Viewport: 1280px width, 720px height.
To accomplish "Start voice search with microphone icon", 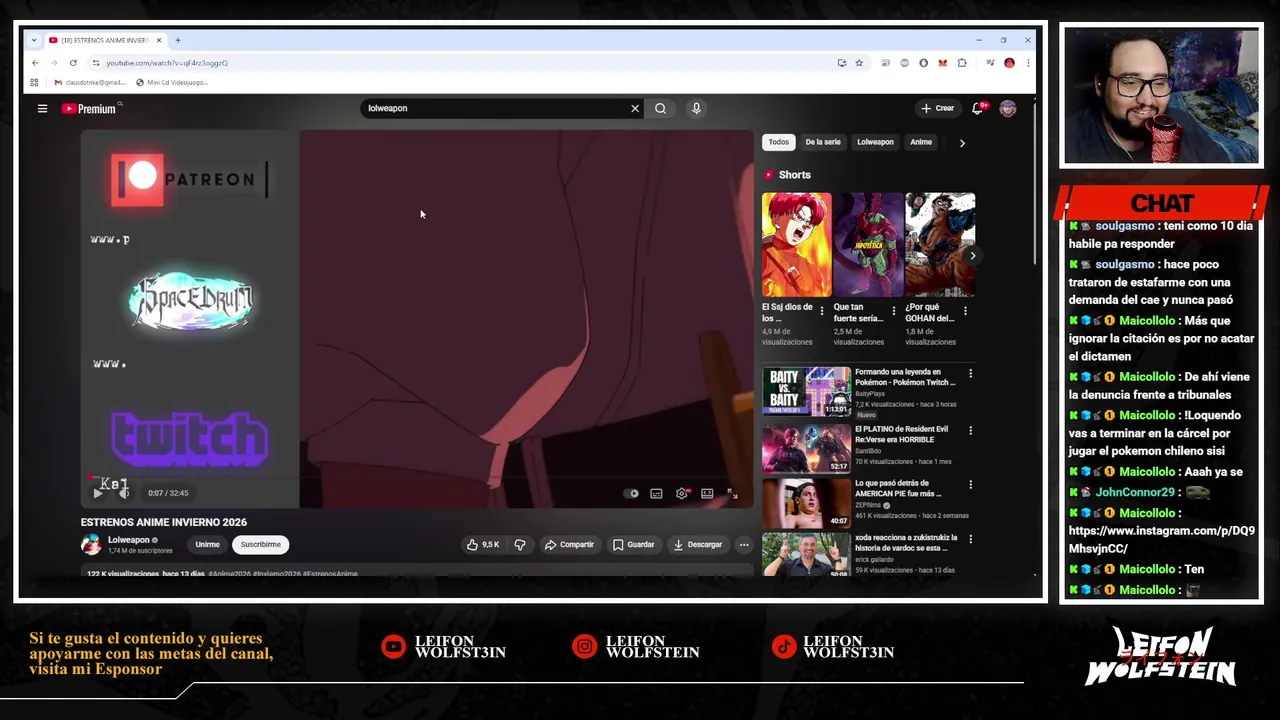I will click(696, 108).
